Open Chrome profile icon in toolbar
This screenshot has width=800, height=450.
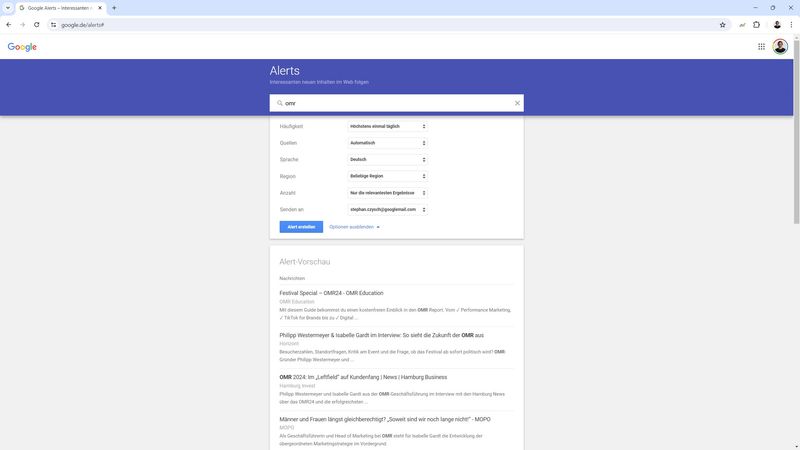[777, 24]
